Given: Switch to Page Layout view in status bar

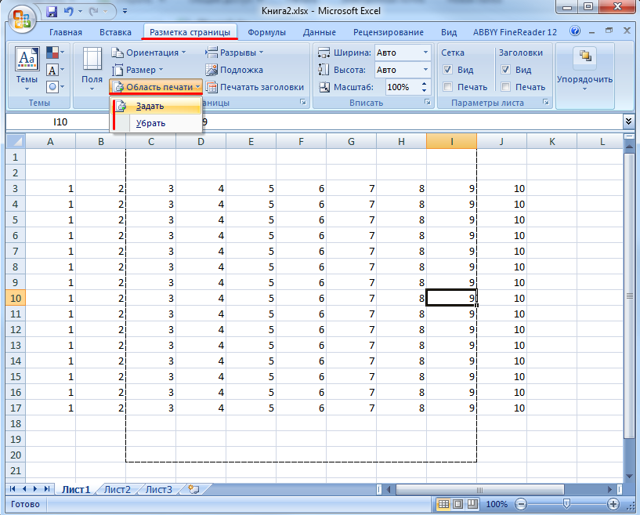Looking at the screenshot, I should (458, 504).
